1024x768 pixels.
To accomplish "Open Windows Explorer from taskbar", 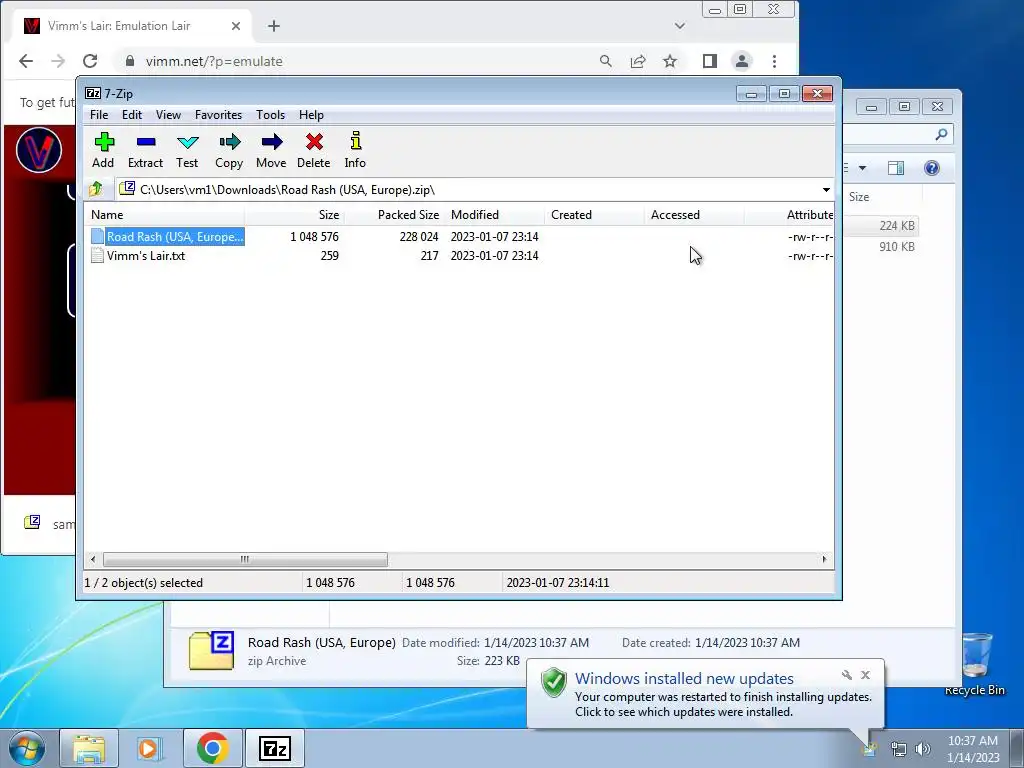I will pos(89,748).
